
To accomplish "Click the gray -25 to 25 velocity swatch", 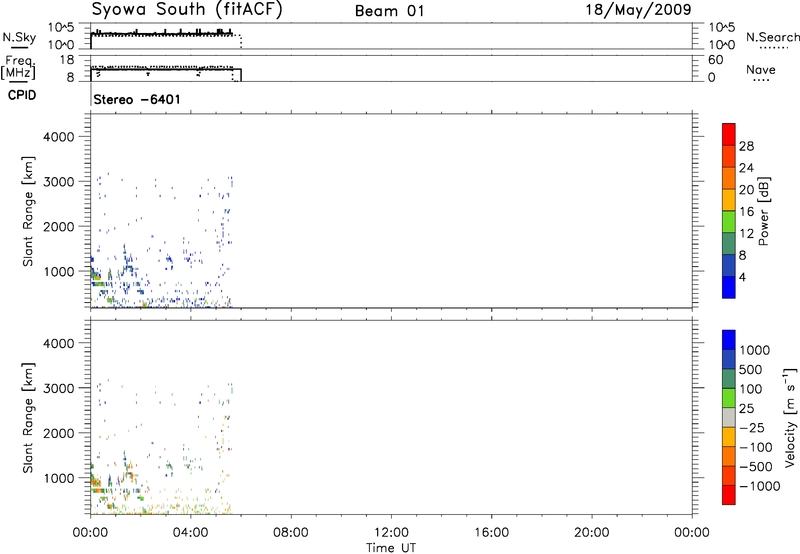I will tap(729, 417).
